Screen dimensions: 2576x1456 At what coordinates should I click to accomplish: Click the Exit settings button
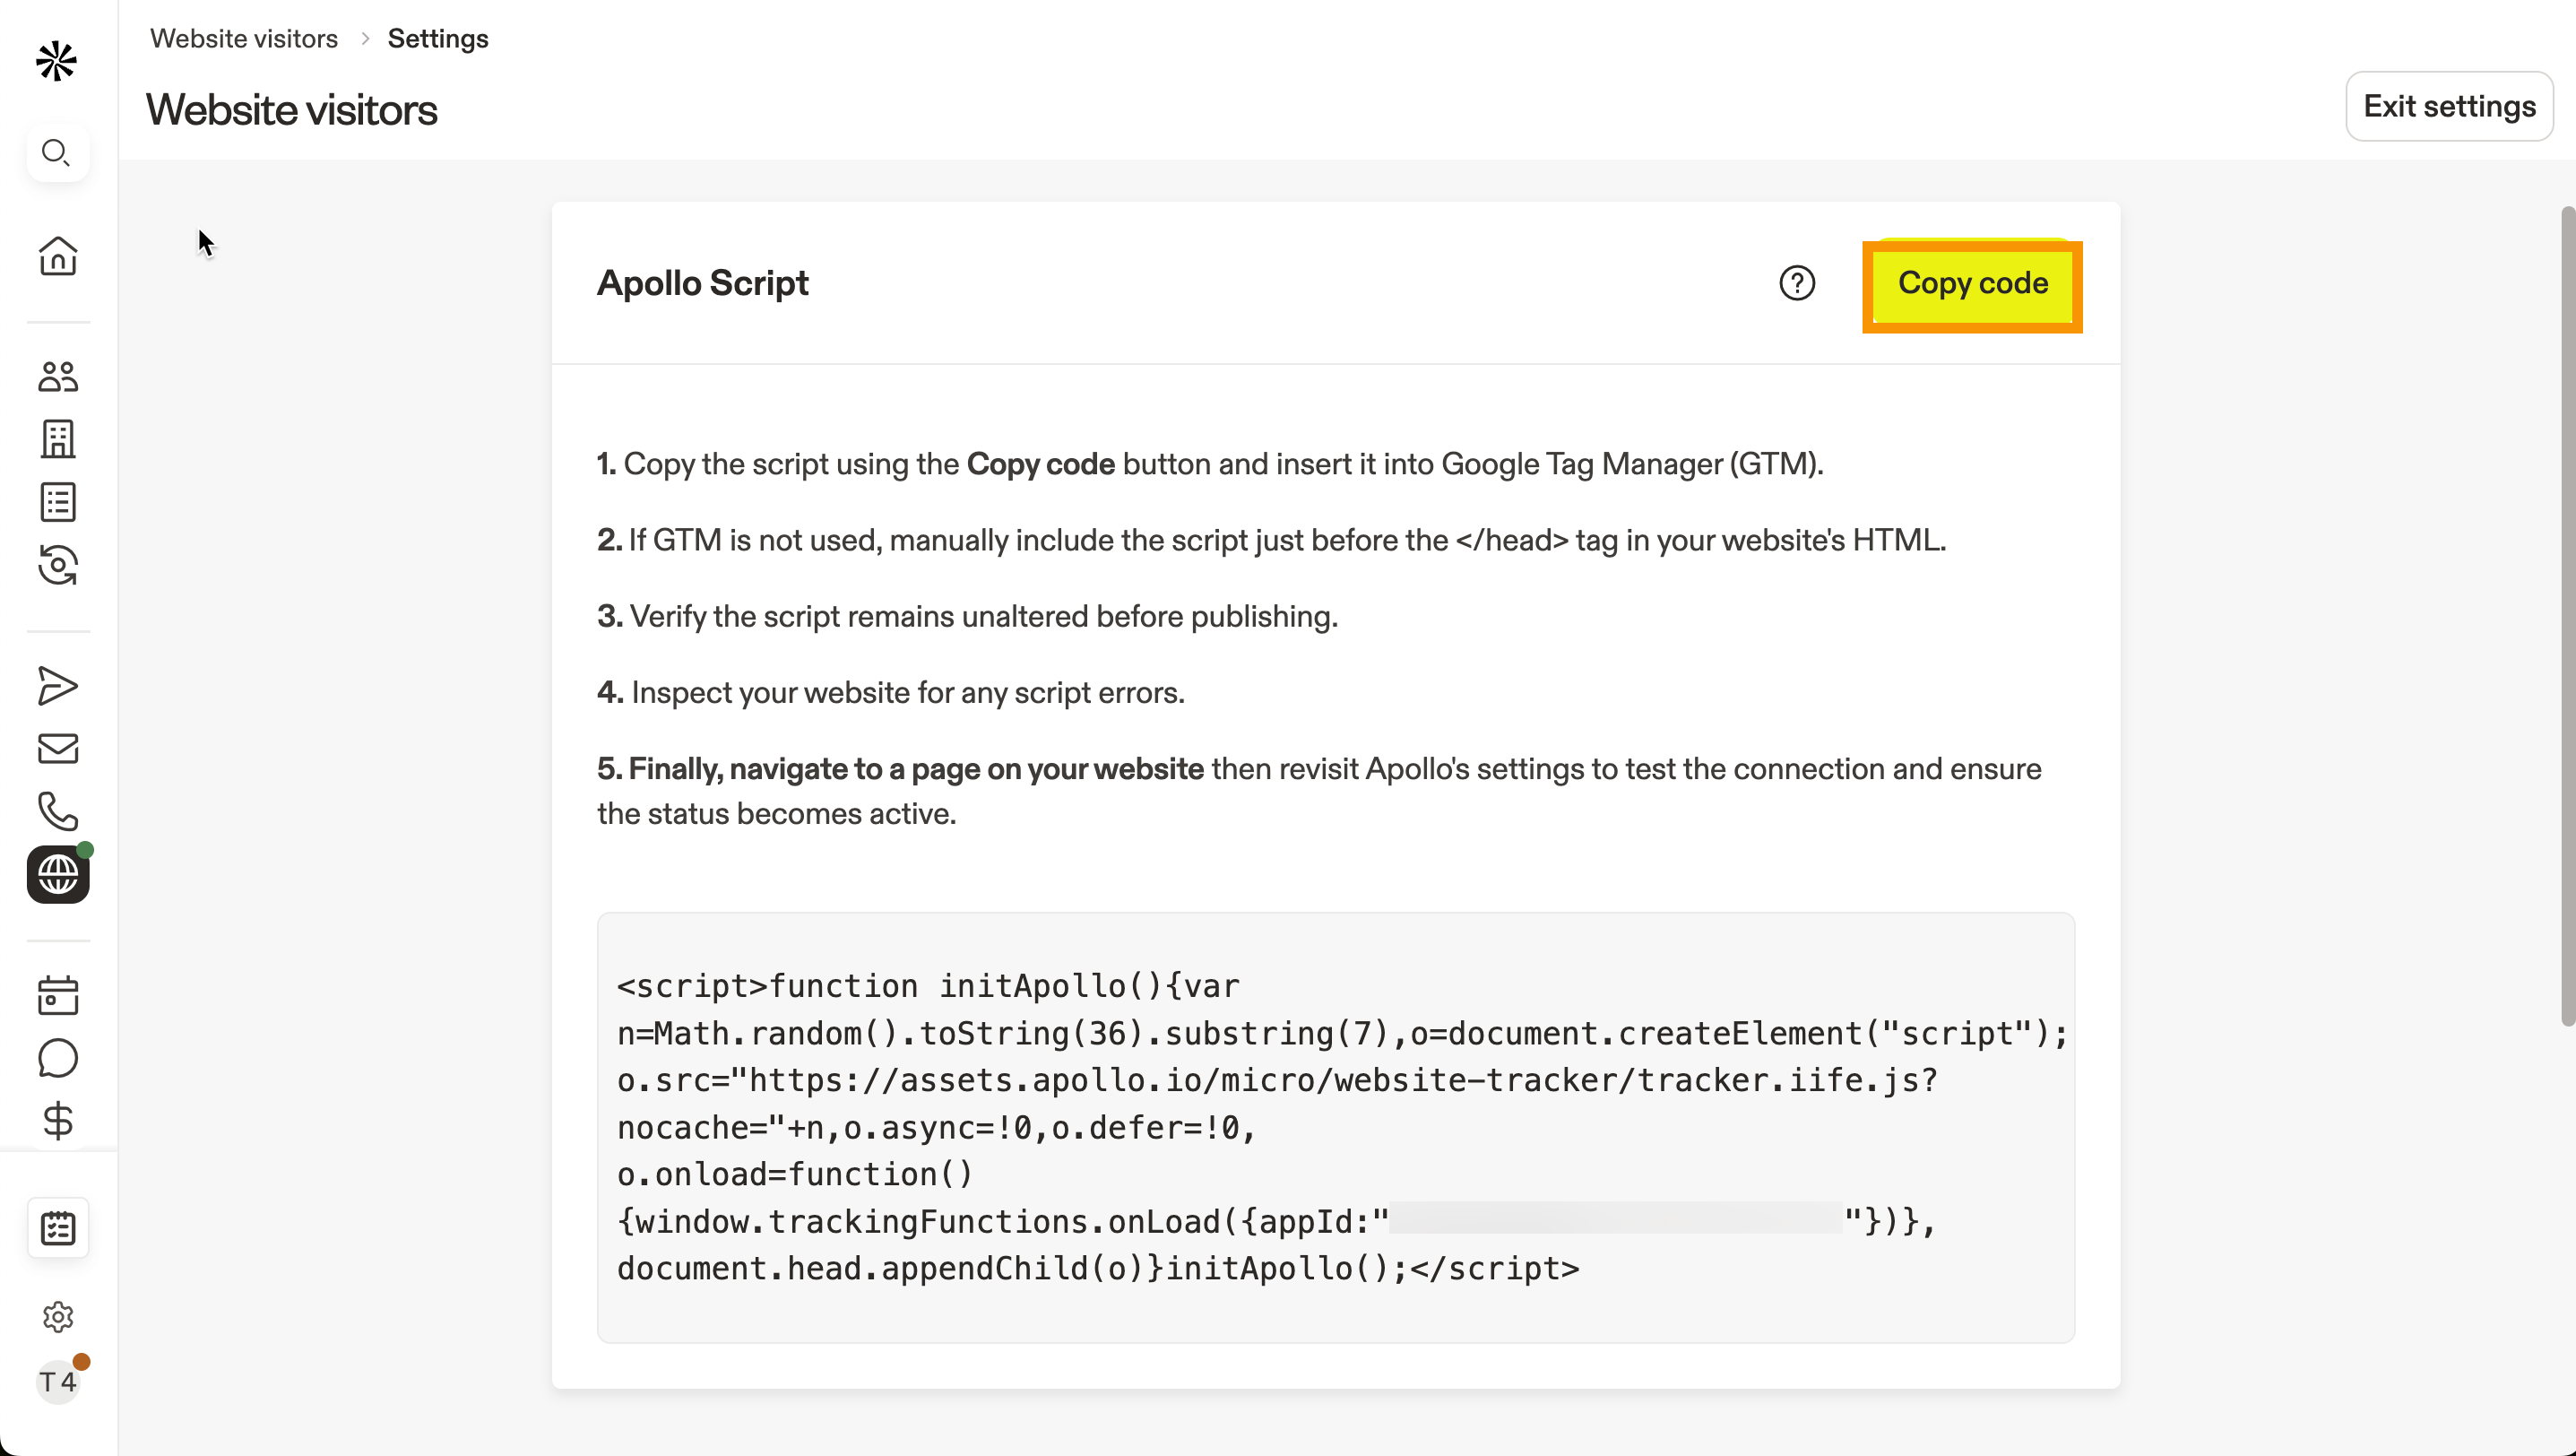(2449, 106)
